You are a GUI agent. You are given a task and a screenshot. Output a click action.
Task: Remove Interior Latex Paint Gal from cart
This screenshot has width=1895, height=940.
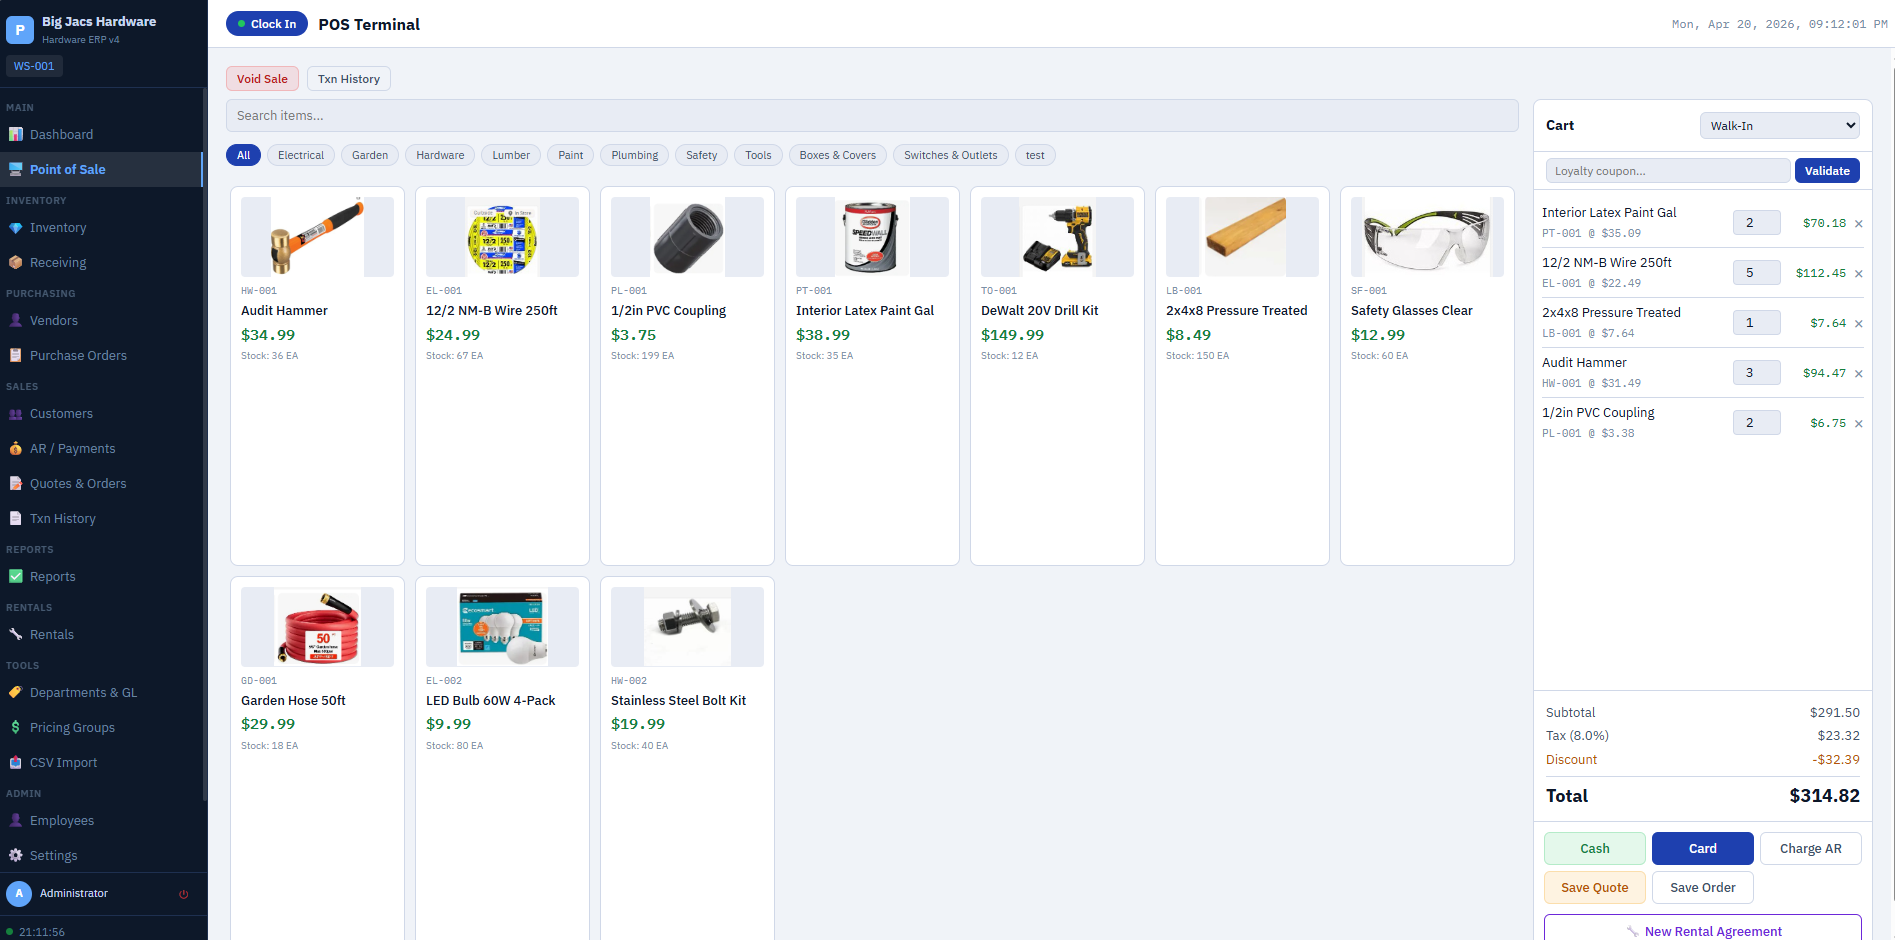1859,224
